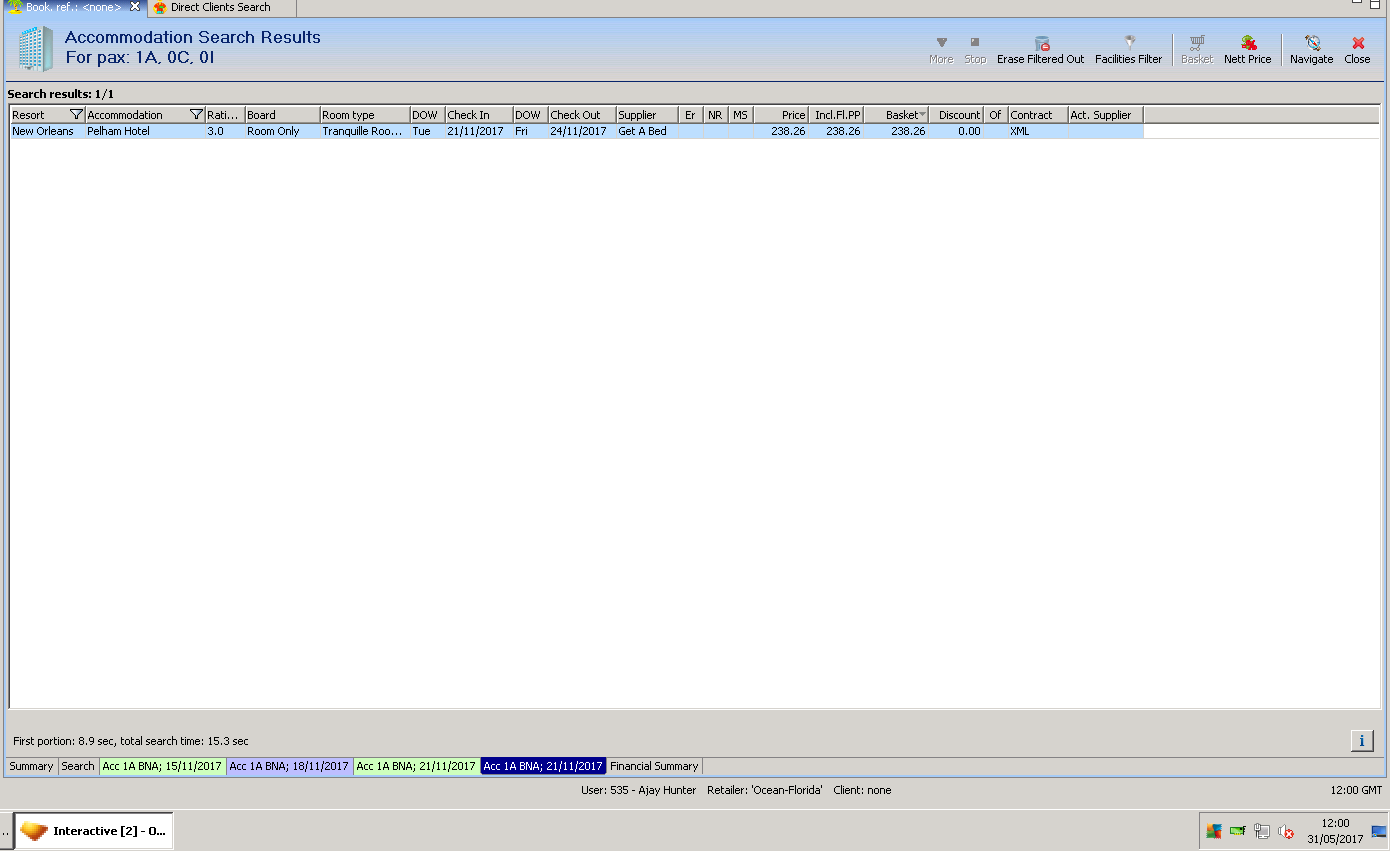The height and width of the screenshot is (851, 1390).
Task: Switch to the Direct Clients Search tab
Action: [x=219, y=7]
